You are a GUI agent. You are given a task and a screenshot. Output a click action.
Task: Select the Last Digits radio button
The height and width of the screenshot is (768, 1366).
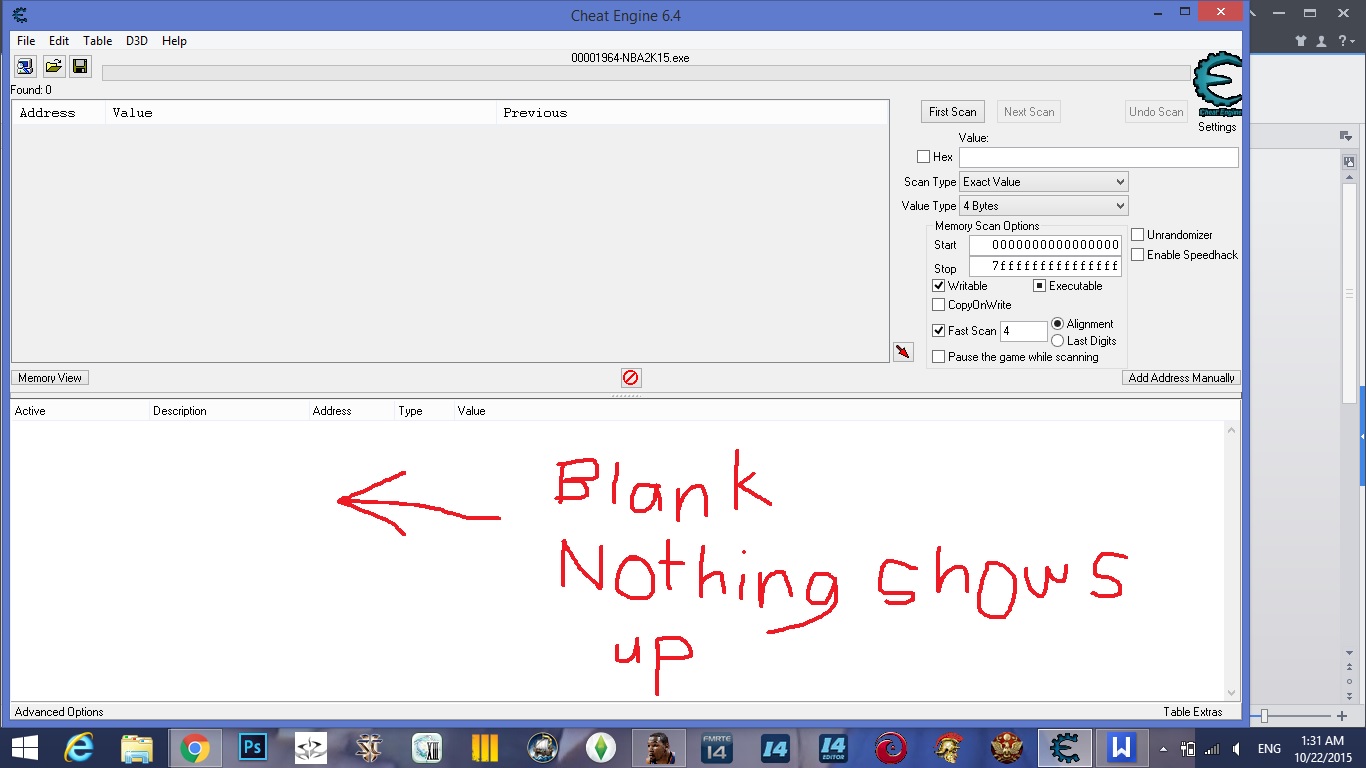pyautogui.click(x=1058, y=341)
